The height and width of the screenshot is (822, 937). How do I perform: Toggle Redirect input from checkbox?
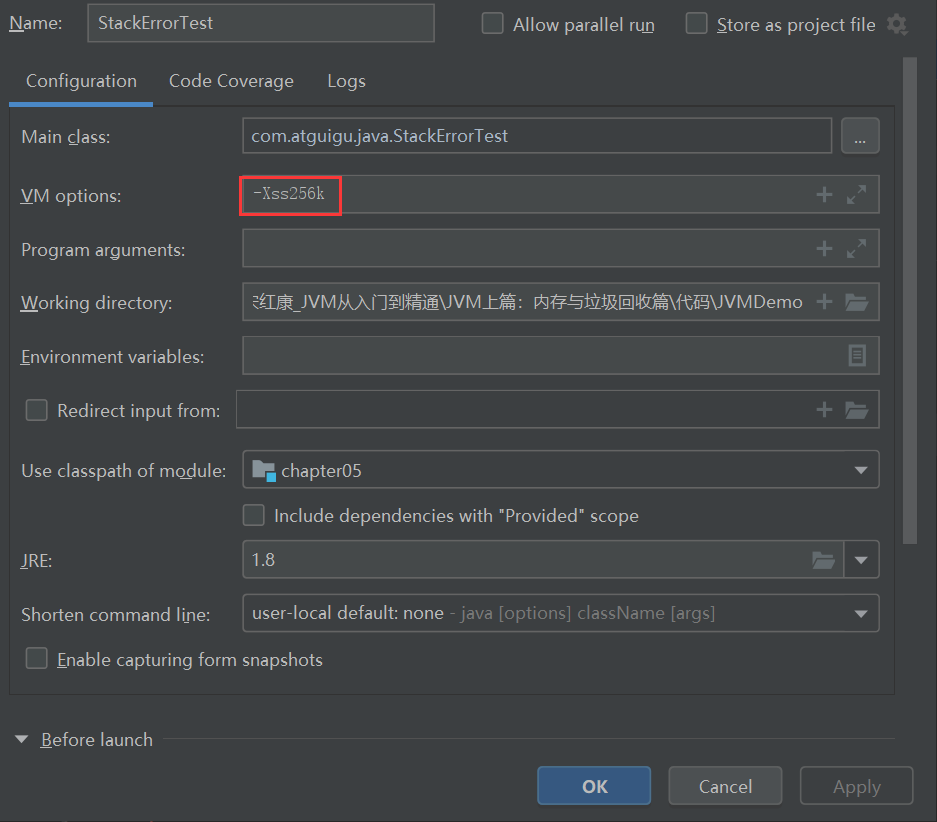tap(37, 410)
